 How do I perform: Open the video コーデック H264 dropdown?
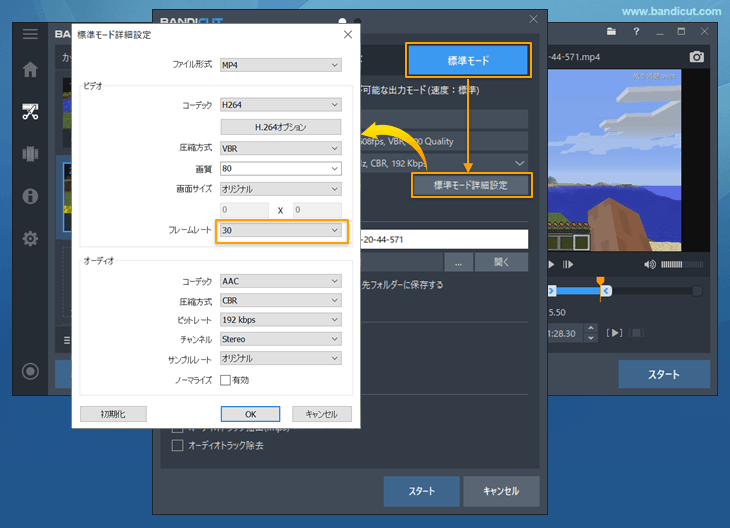tap(281, 104)
